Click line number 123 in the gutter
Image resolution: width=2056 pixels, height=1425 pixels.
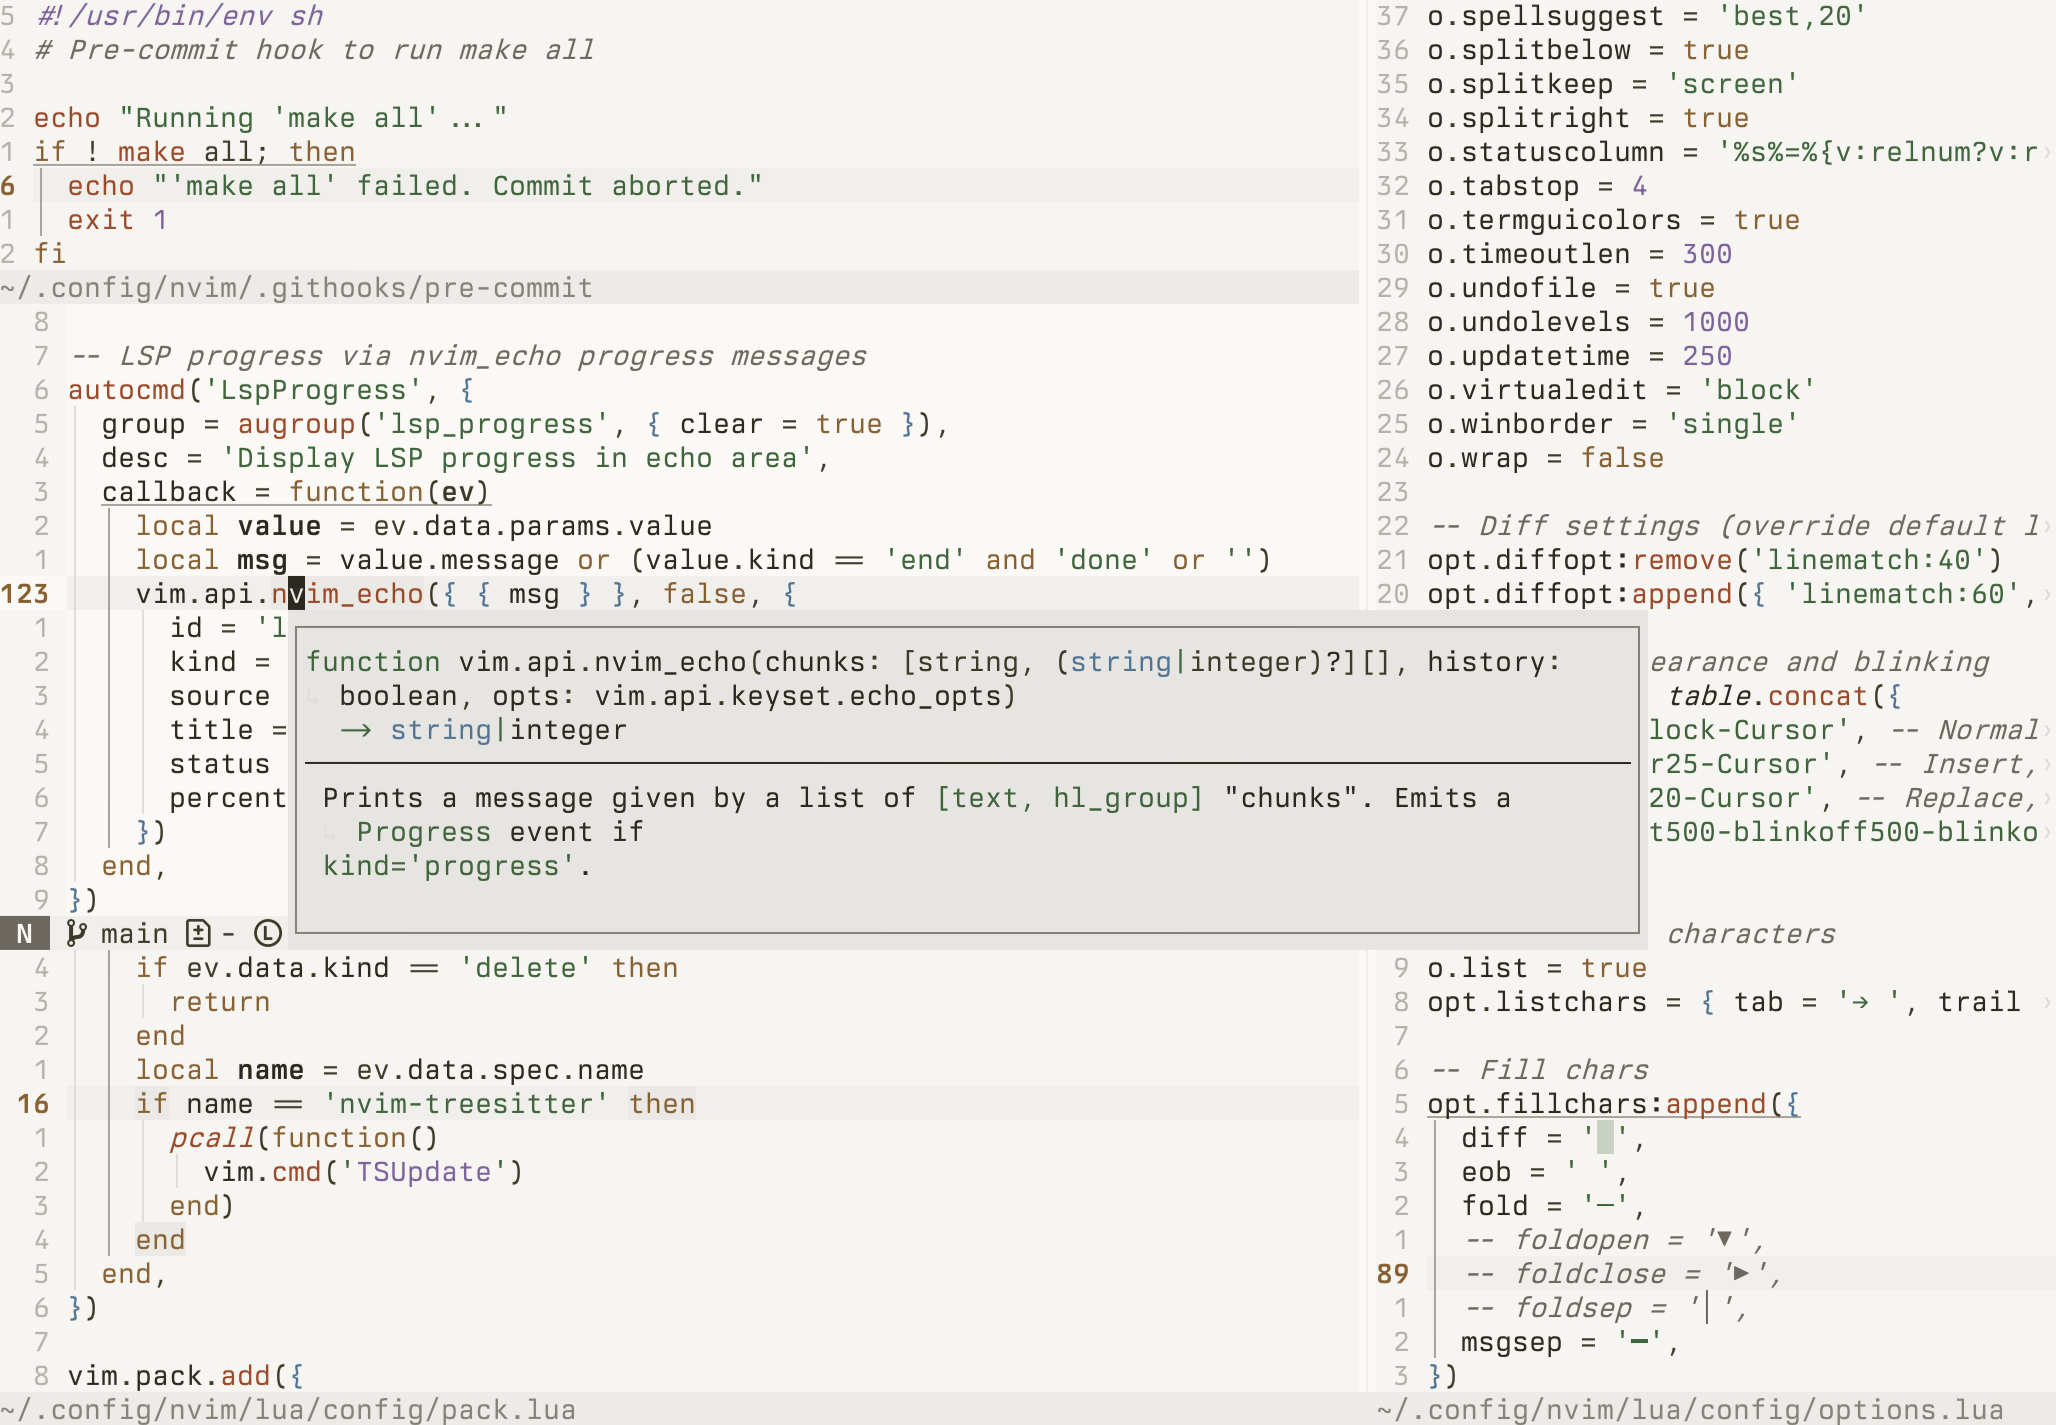click(25, 594)
